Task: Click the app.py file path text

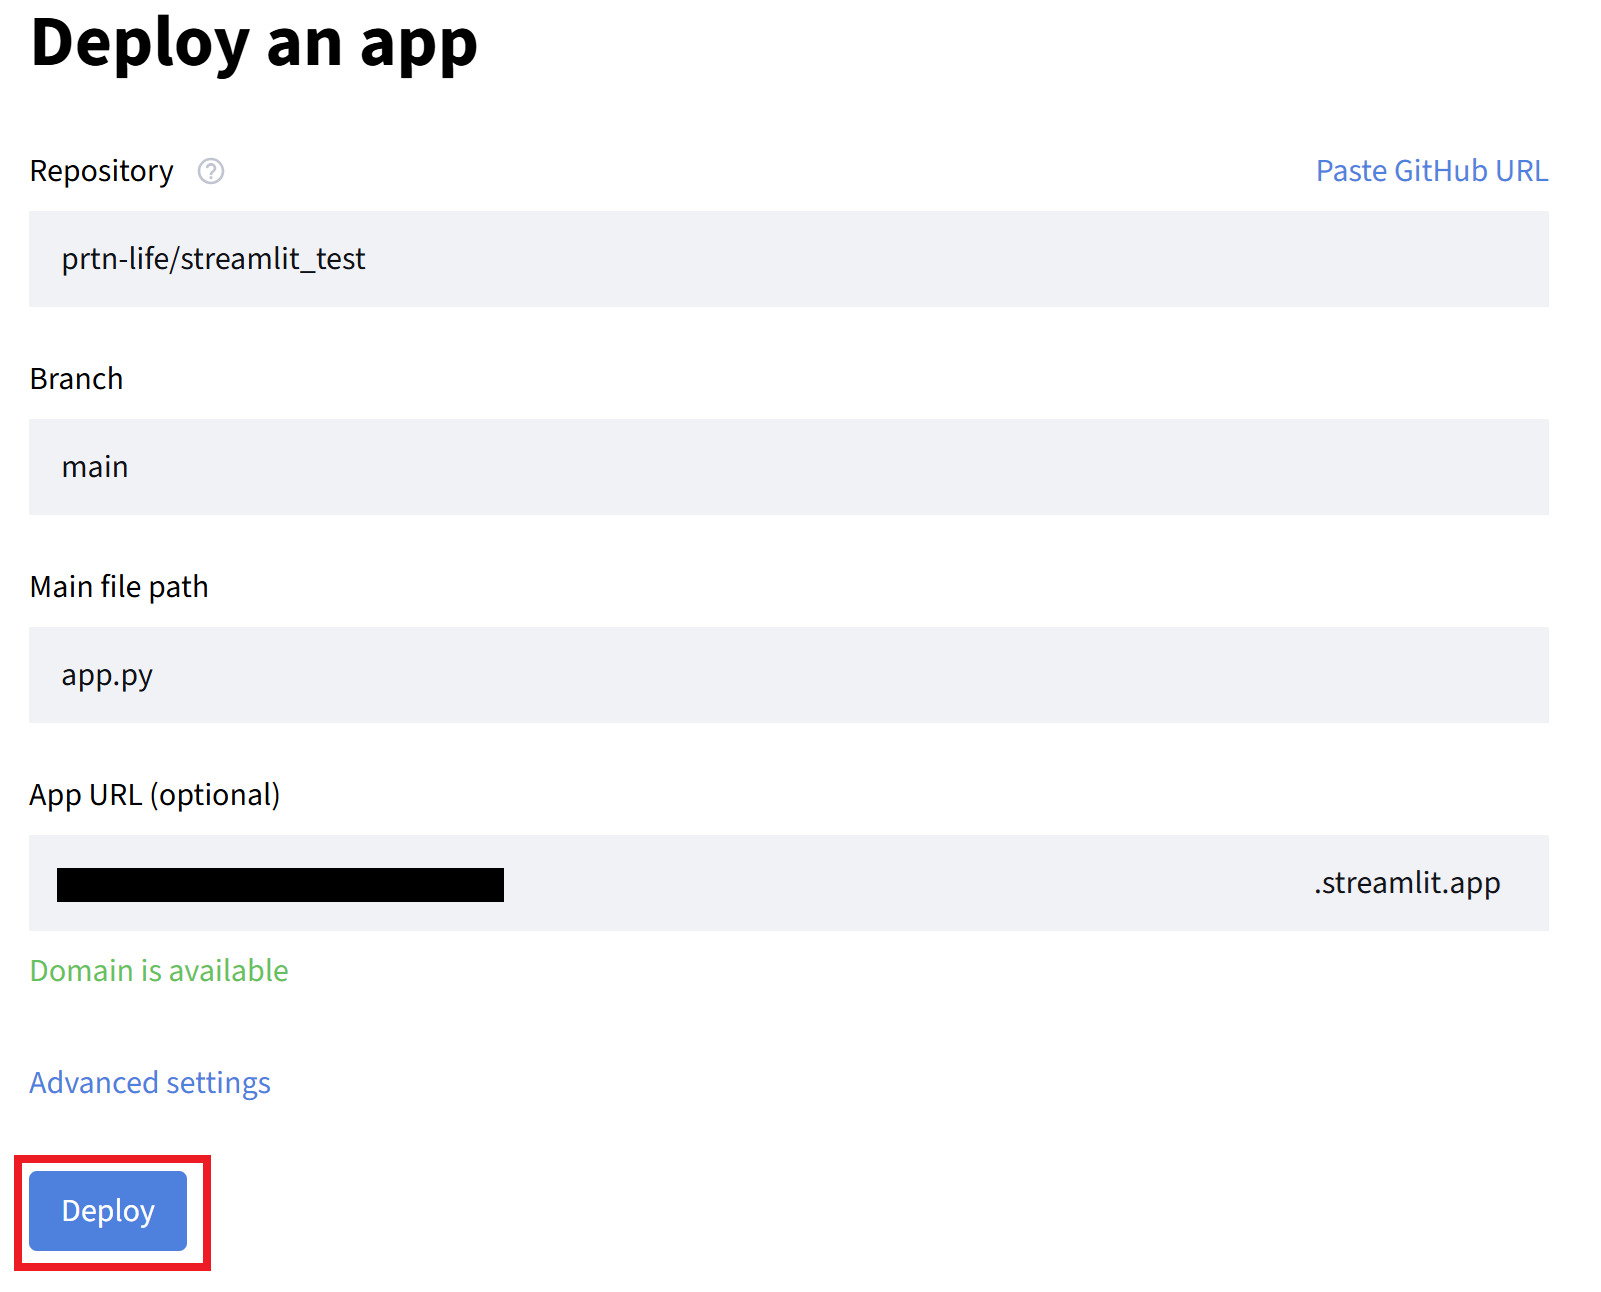Action: (x=107, y=676)
